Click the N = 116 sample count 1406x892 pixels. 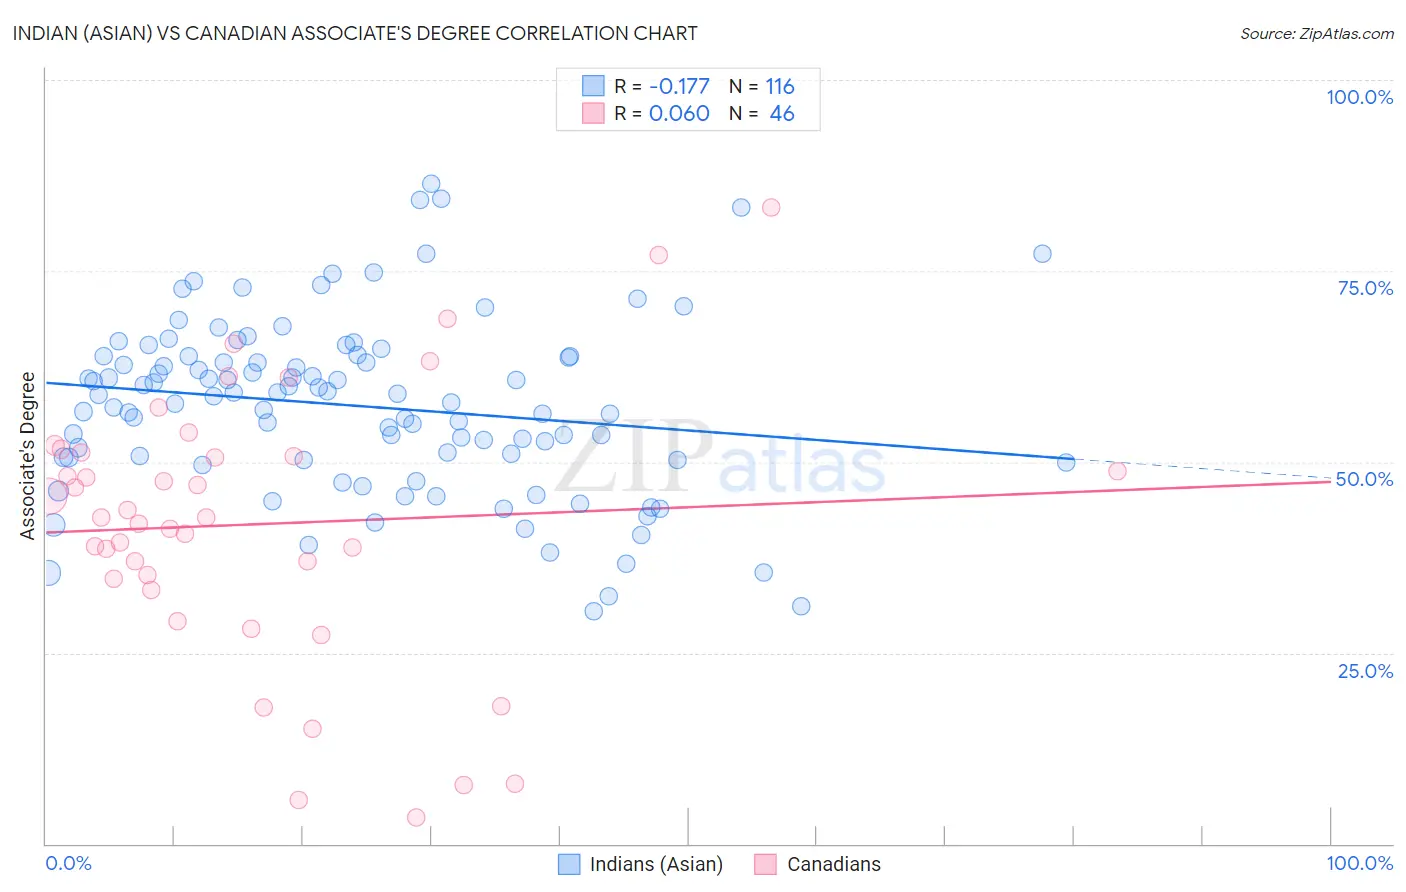tap(762, 86)
